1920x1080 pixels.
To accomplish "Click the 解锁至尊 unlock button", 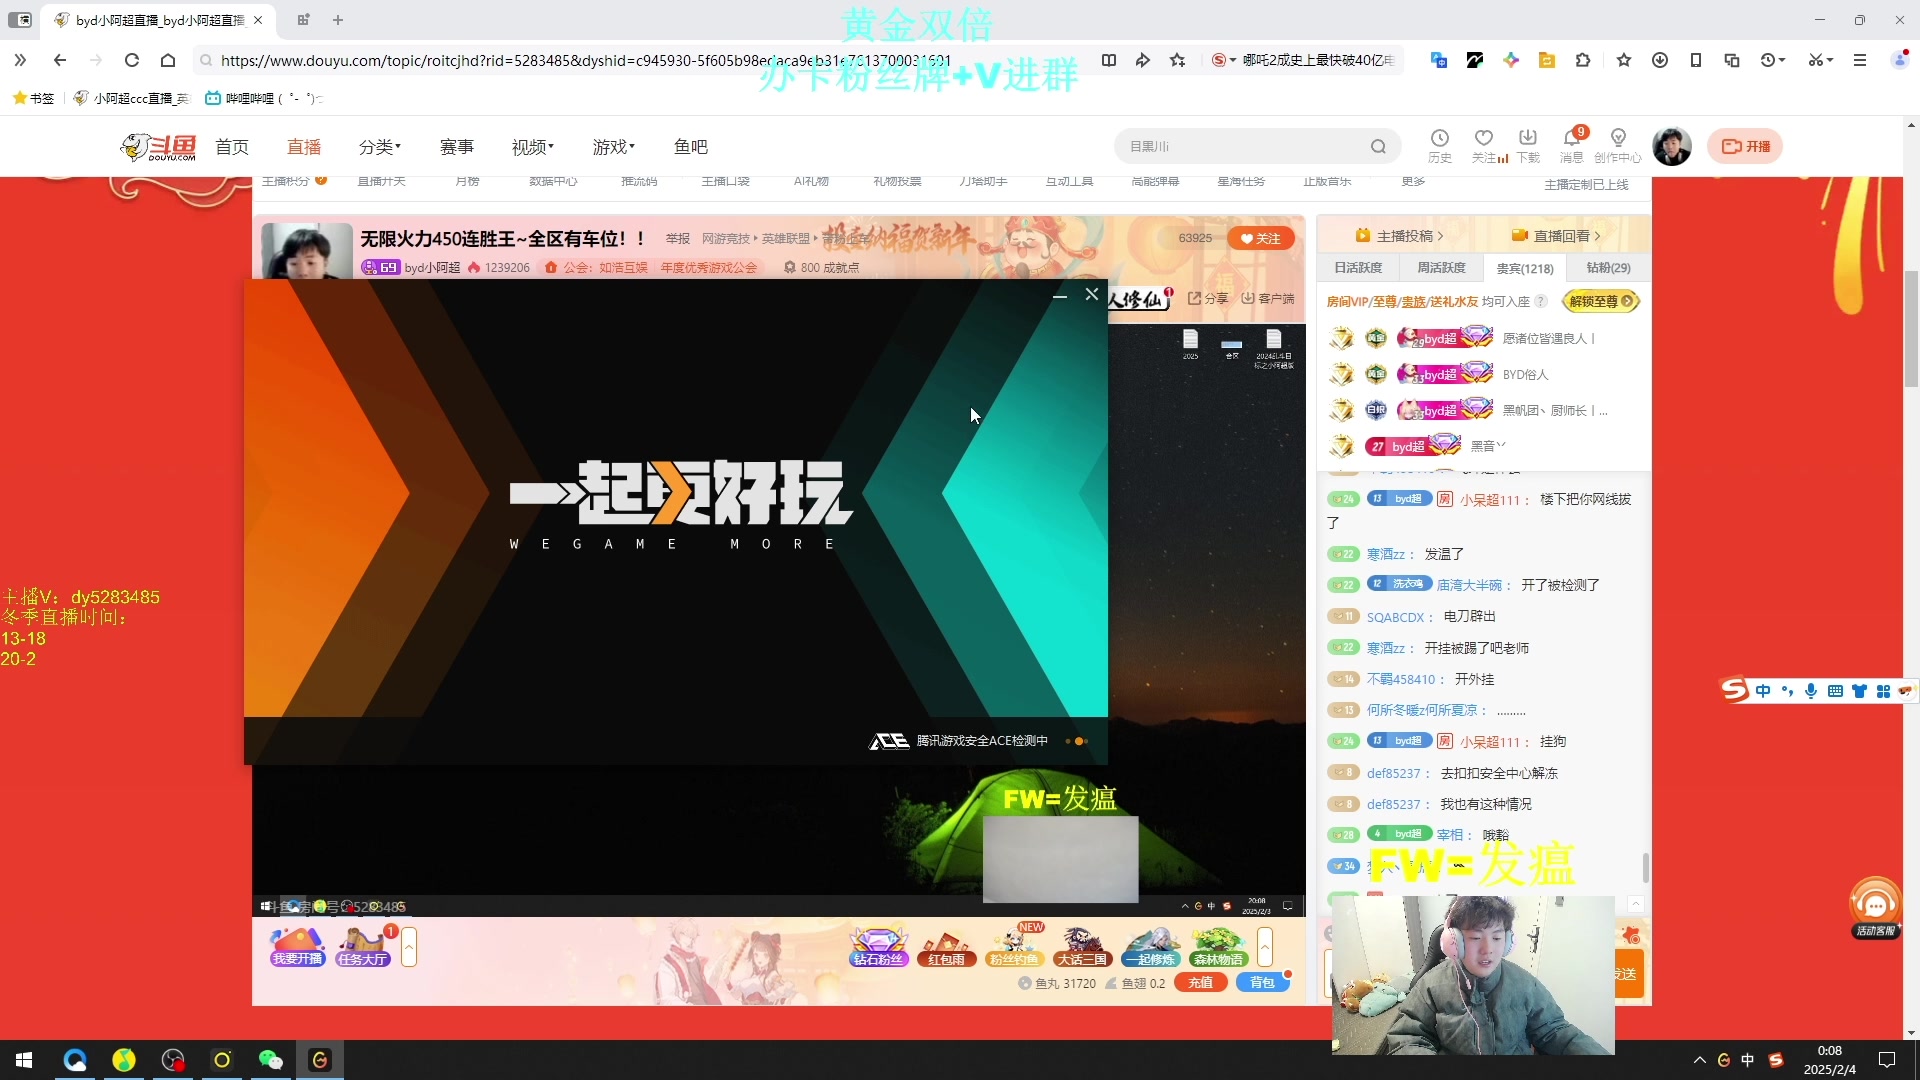I will [1600, 301].
